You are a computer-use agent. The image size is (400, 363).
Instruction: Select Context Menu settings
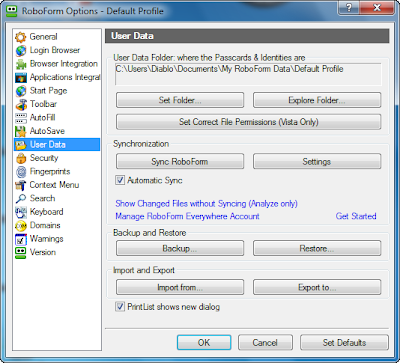pyautogui.click(x=54, y=185)
